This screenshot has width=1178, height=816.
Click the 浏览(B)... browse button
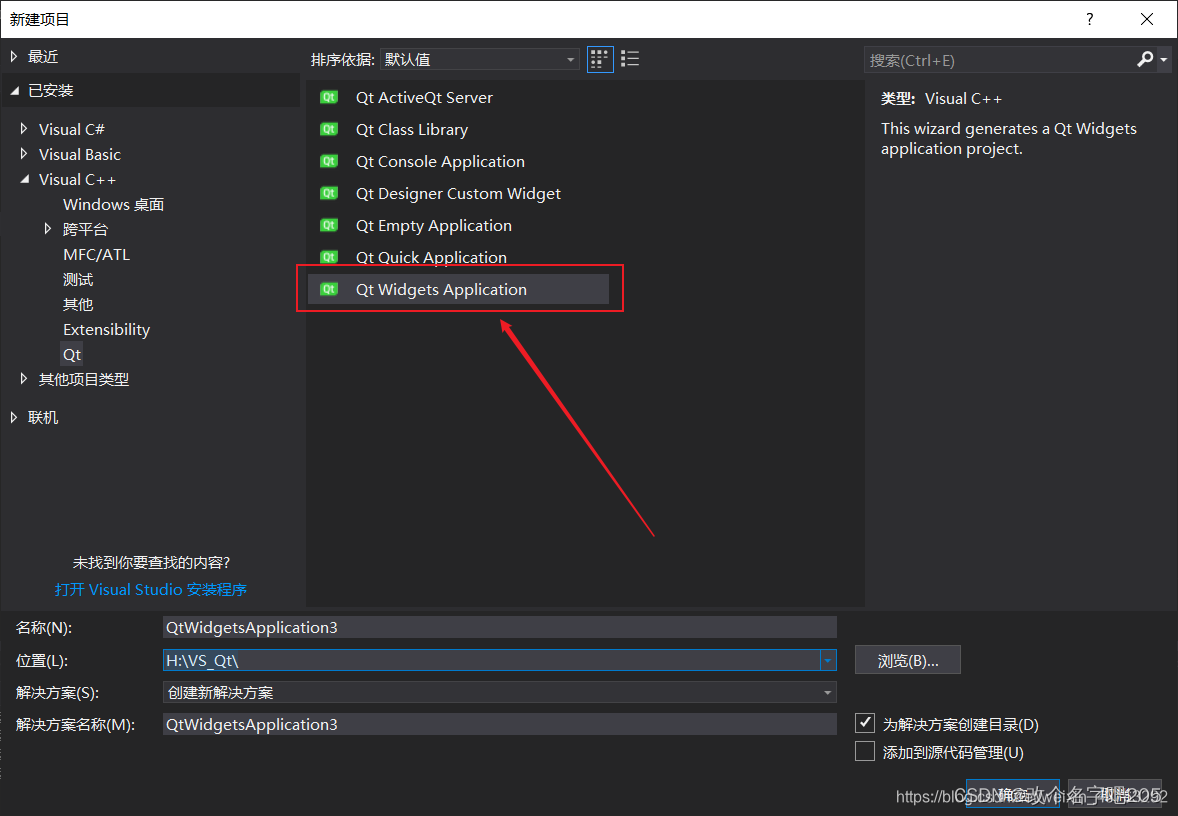pos(908,660)
